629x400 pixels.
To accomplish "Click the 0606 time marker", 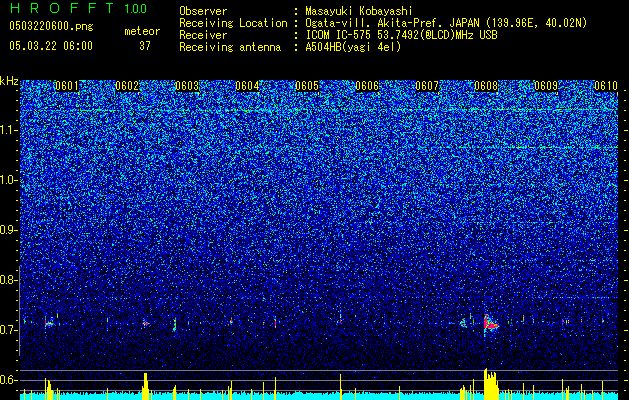I will coord(367,86).
